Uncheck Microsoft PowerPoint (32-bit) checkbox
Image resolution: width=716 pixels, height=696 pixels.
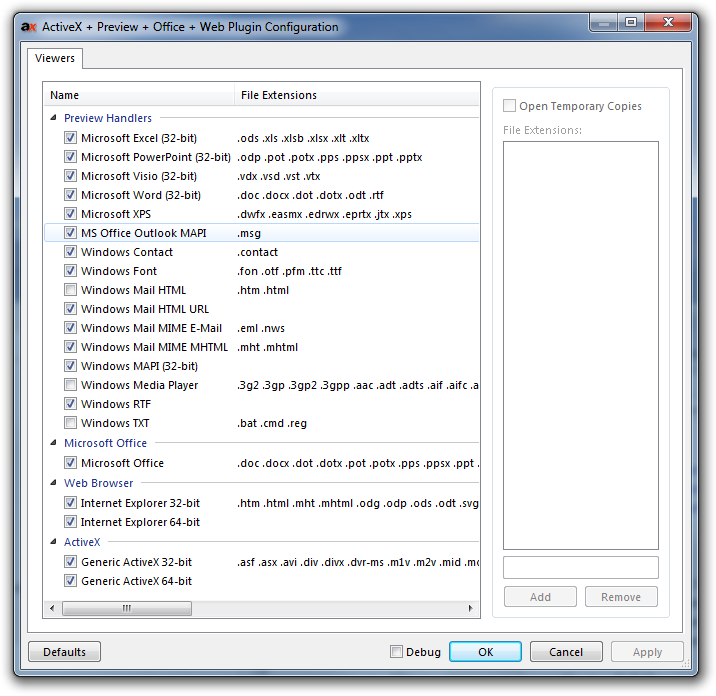70,157
